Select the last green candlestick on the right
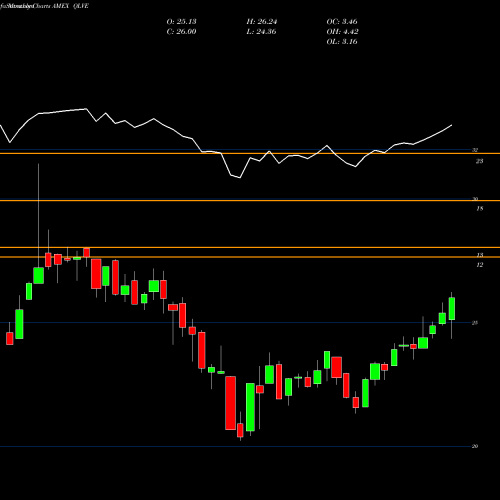 tap(452, 309)
